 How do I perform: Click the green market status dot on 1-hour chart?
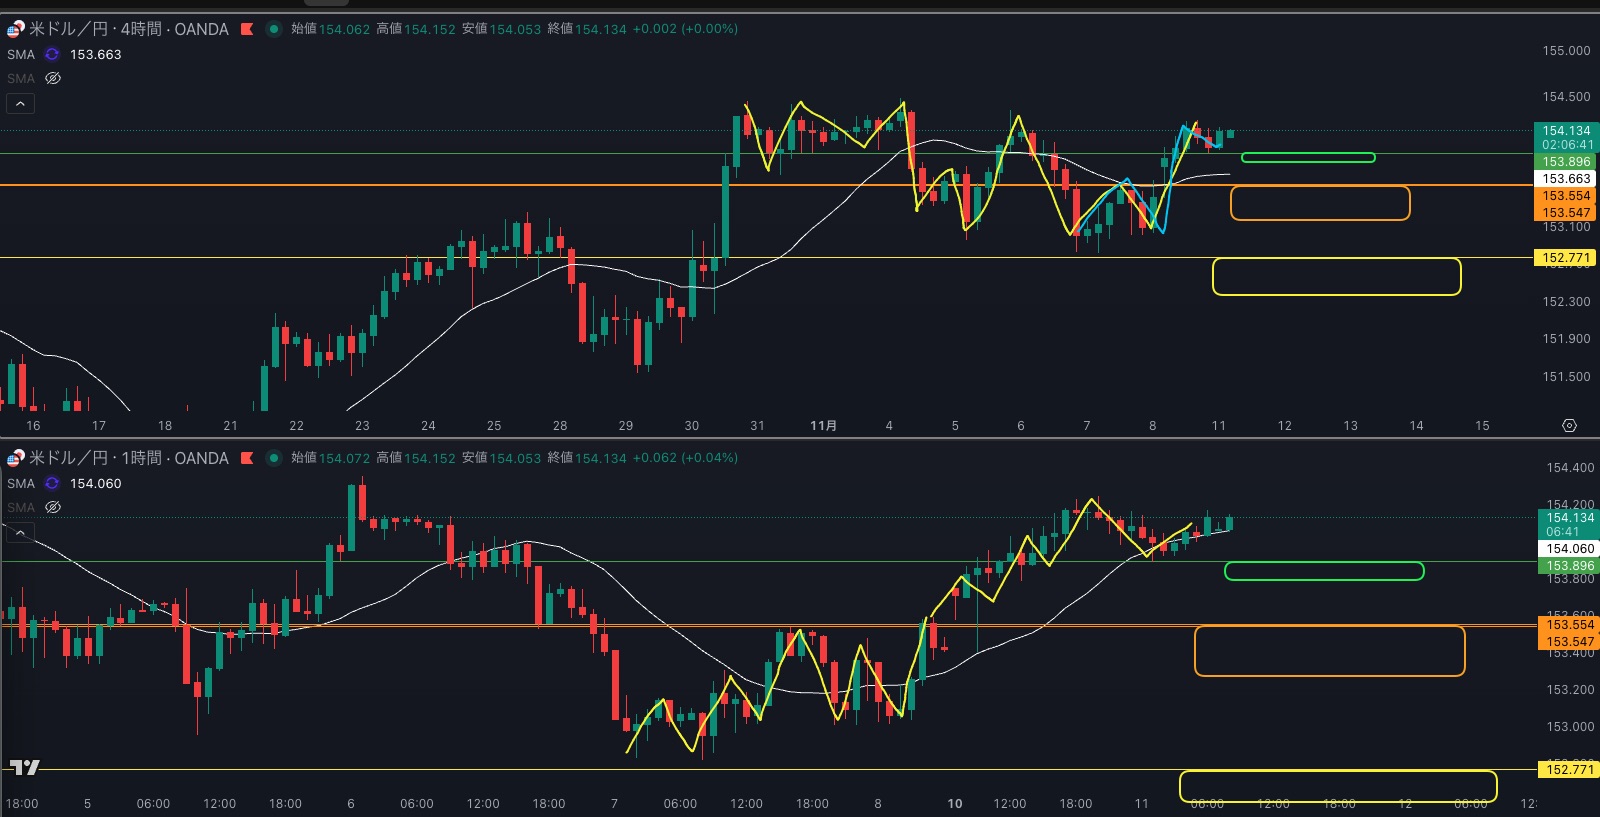[273, 458]
